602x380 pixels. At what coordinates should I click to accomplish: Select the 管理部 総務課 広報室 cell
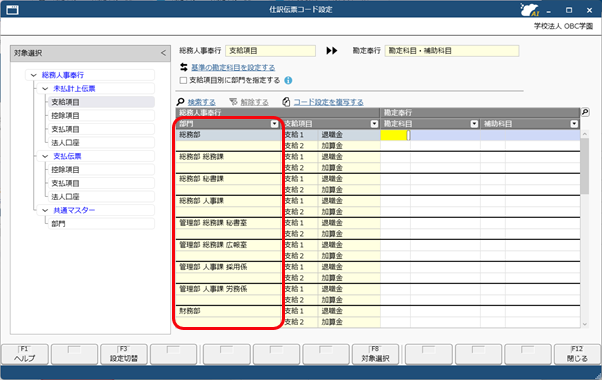[x=229, y=245]
